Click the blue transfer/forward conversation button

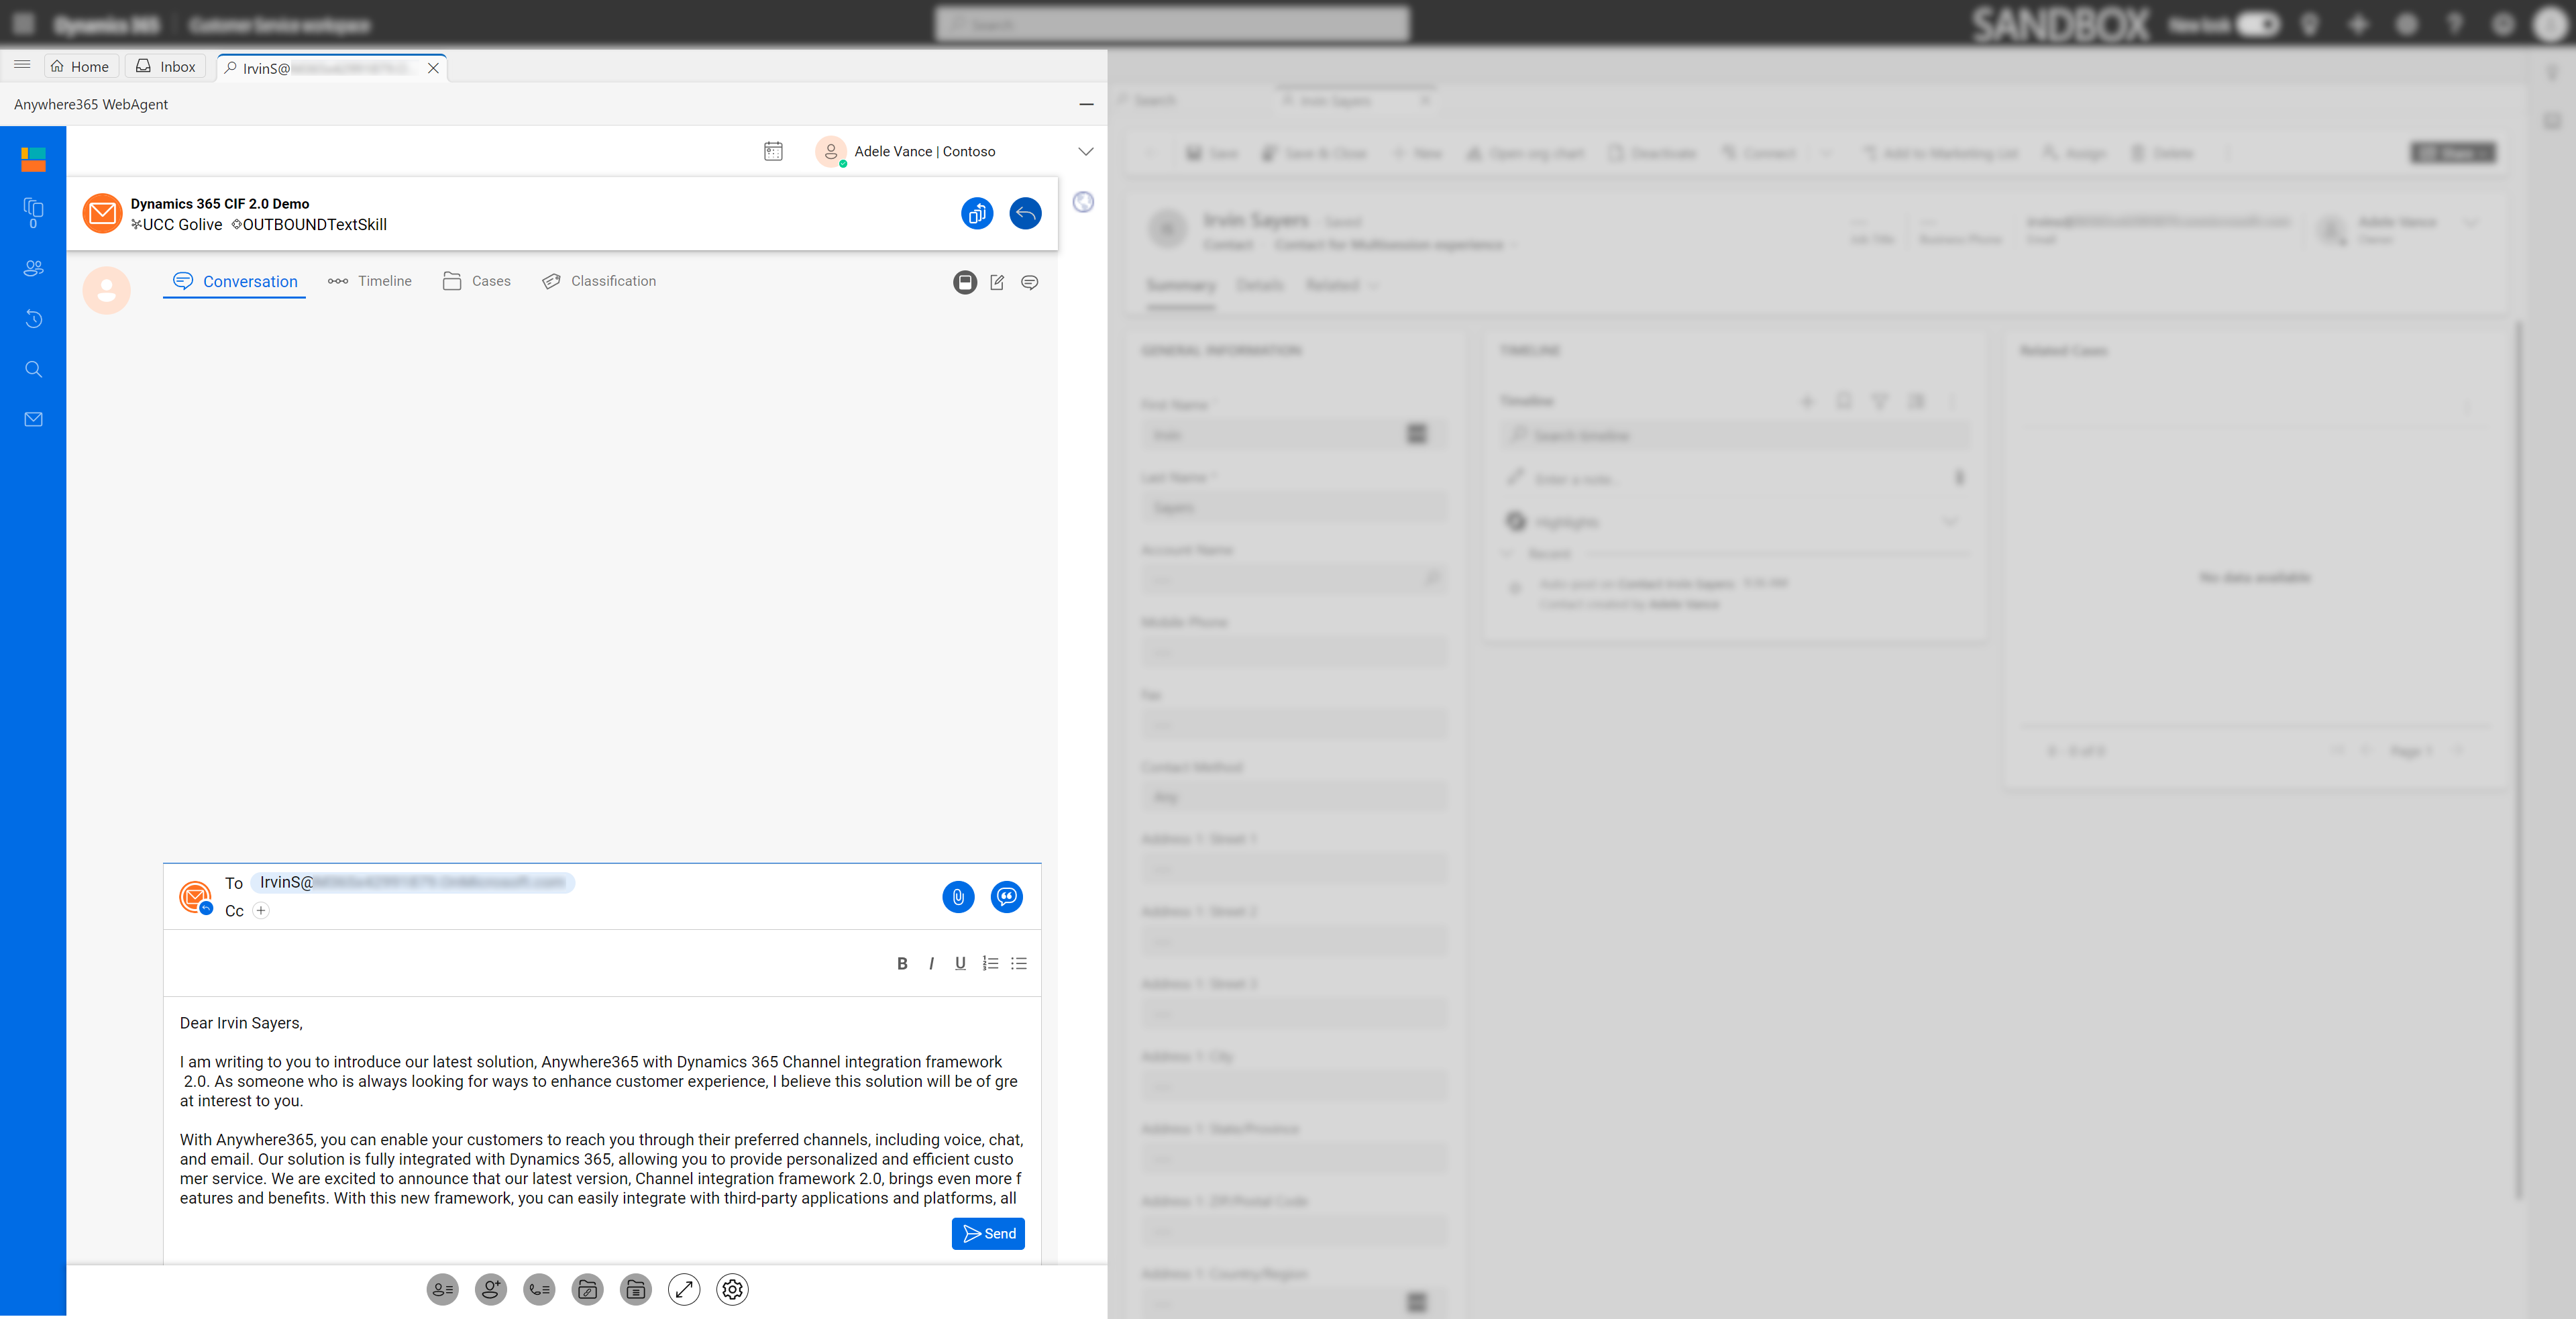(x=977, y=213)
